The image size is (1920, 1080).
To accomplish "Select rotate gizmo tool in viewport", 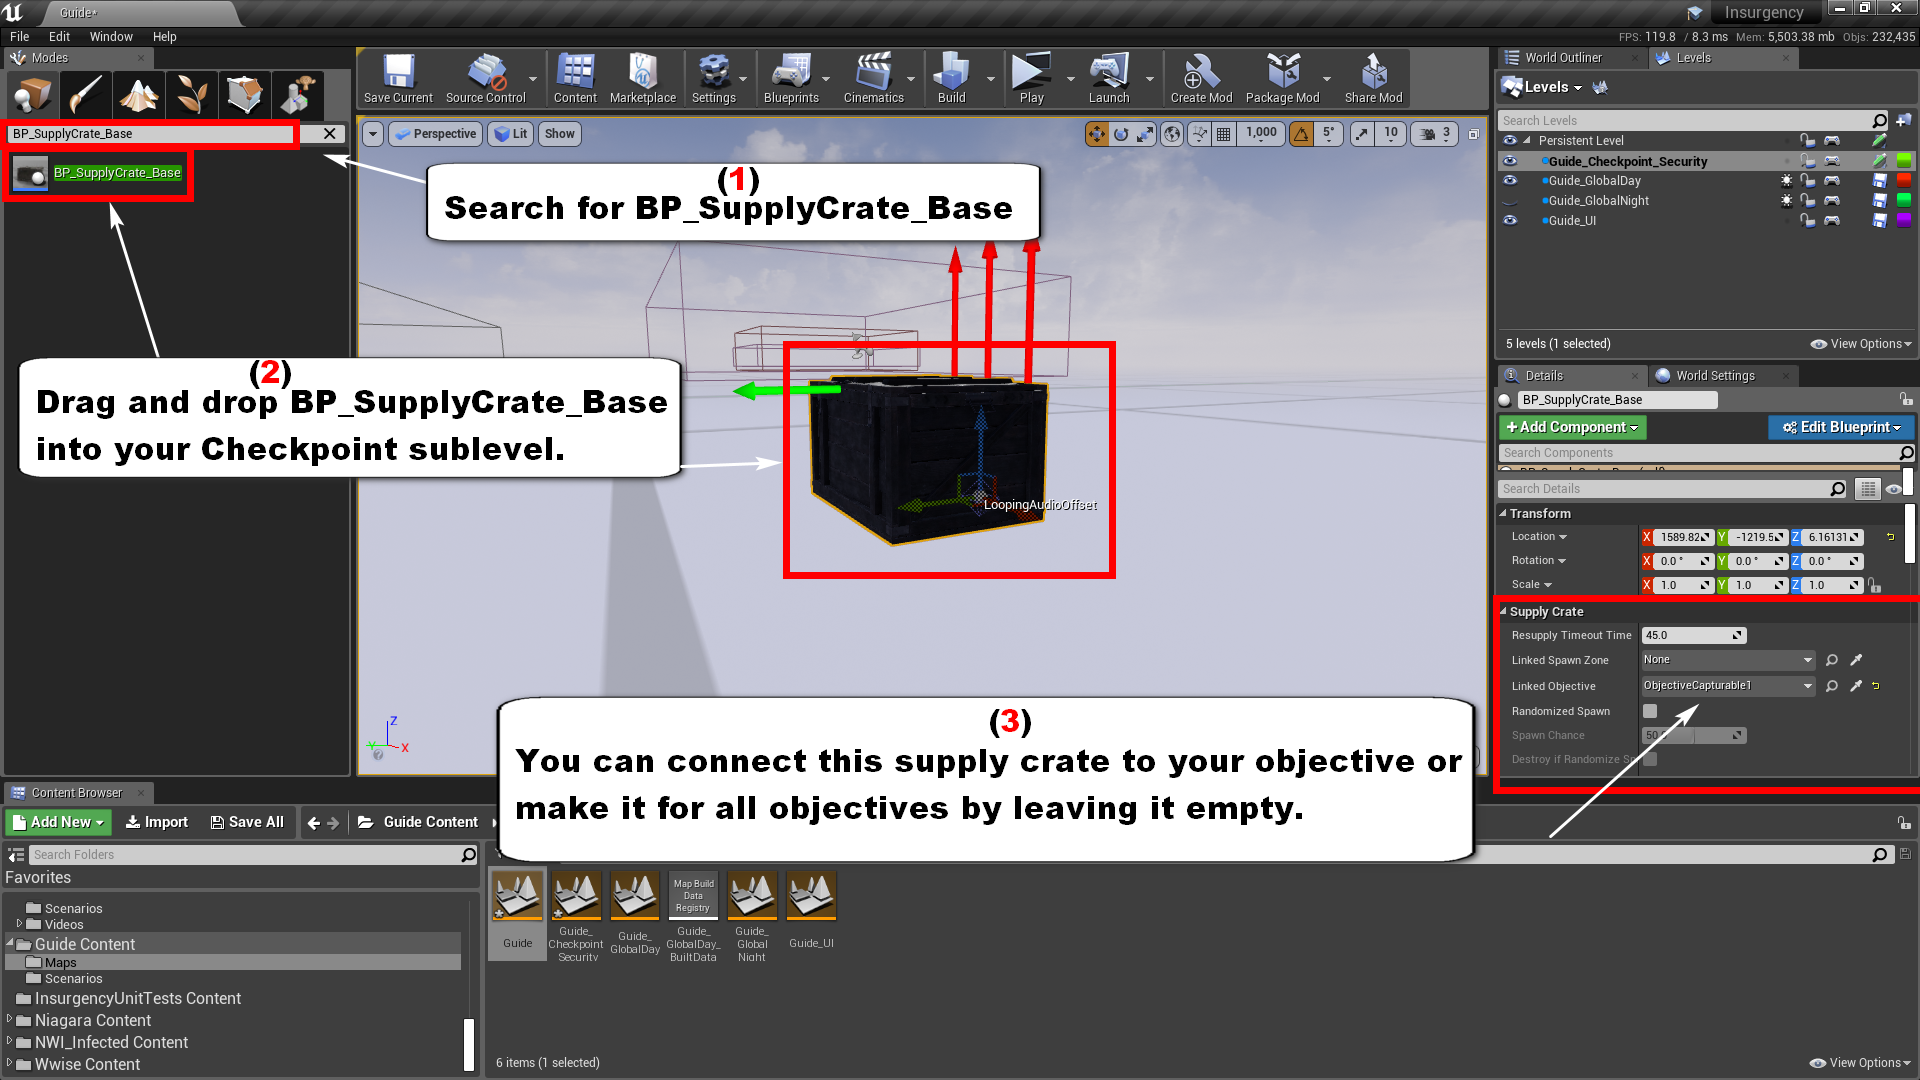I will pyautogui.click(x=1121, y=134).
